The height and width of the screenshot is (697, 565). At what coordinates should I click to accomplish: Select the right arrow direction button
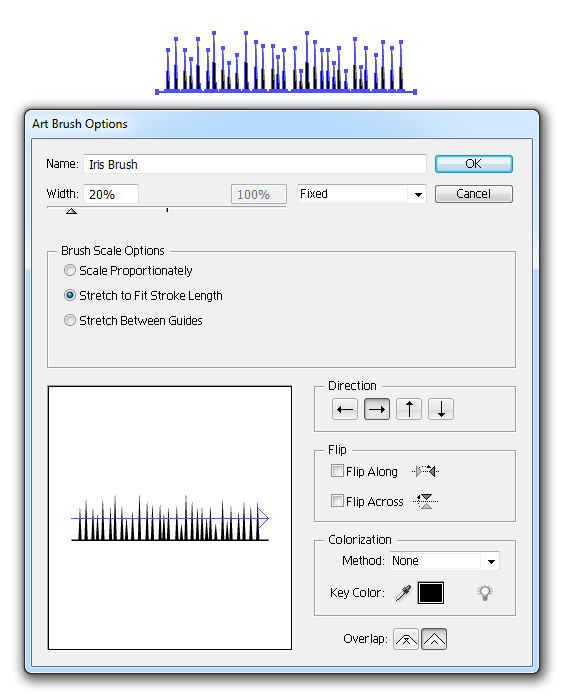(377, 409)
